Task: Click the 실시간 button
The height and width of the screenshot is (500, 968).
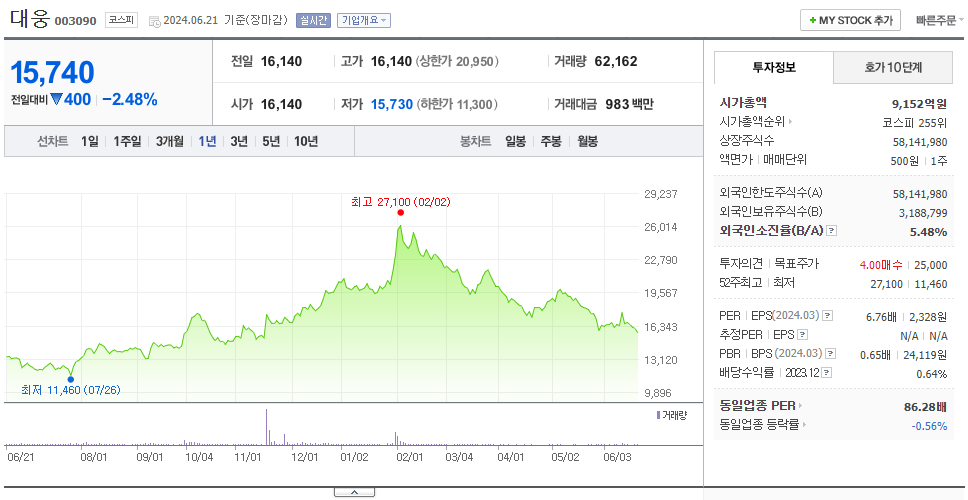Action: [x=314, y=20]
